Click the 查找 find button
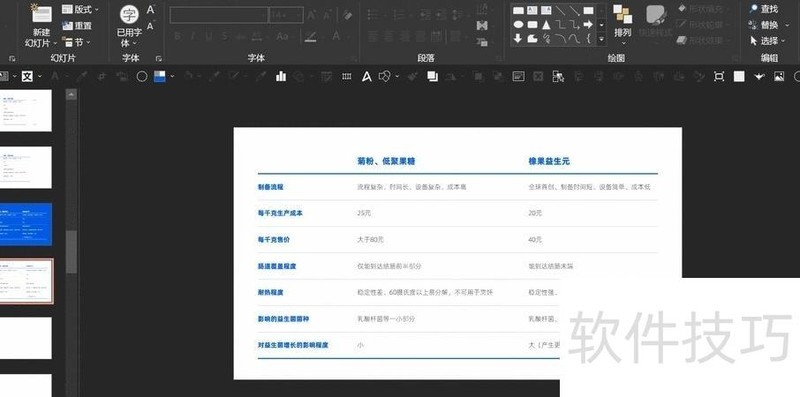 click(764, 9)
